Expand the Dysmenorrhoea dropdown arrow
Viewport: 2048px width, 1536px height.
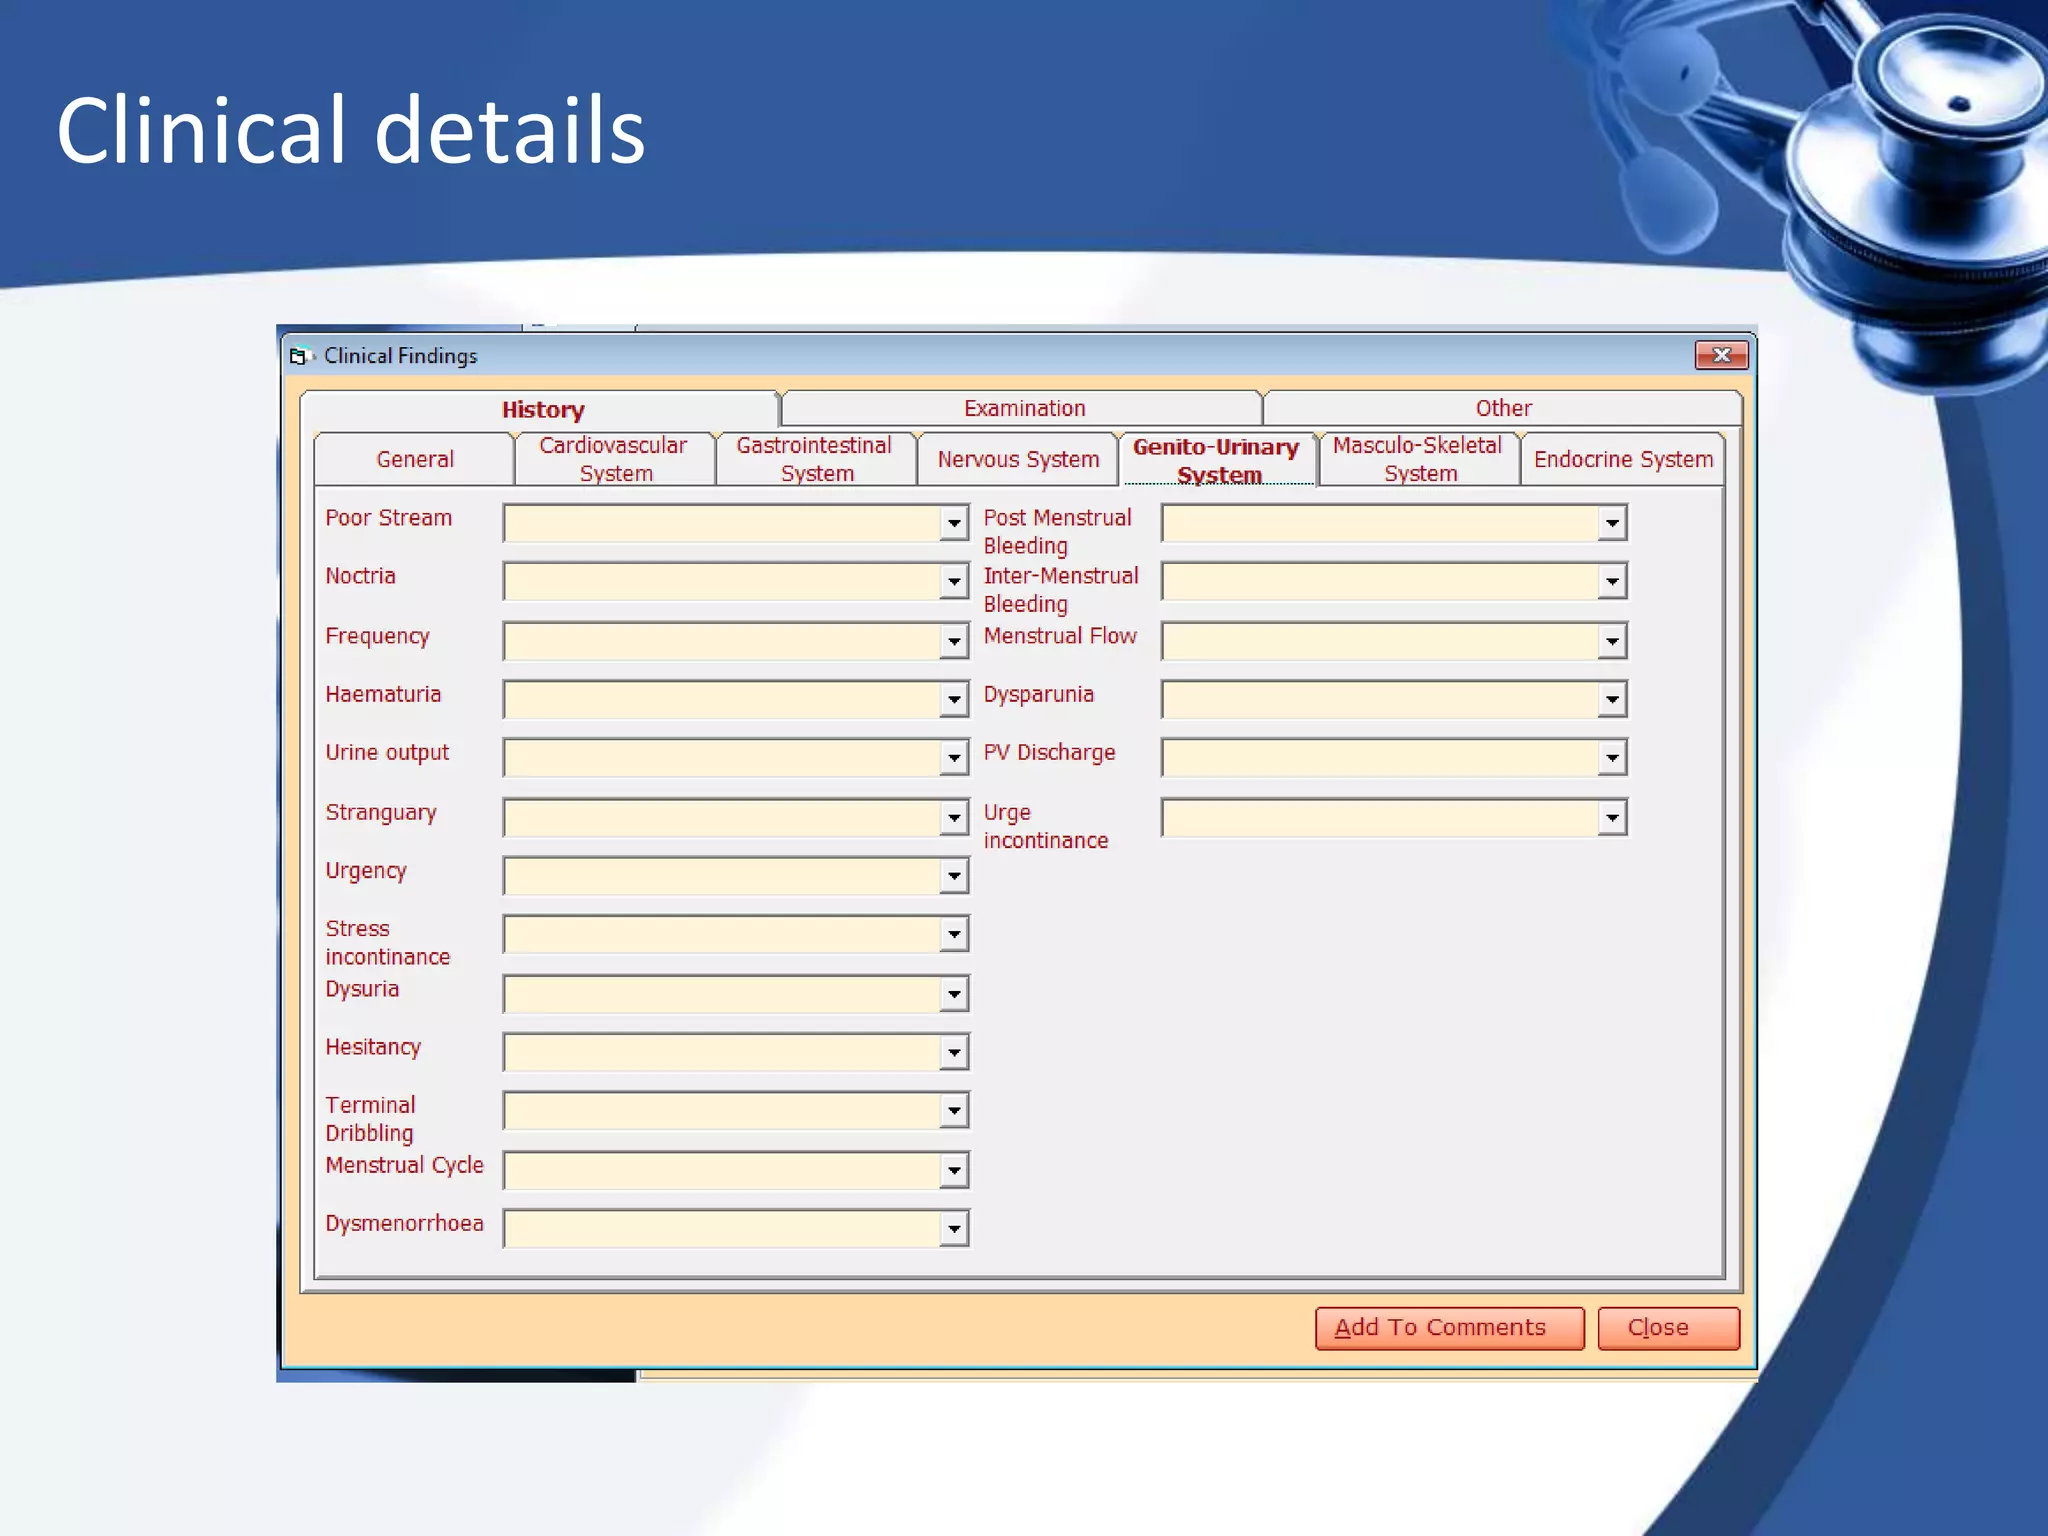(x=954, y=1228)
